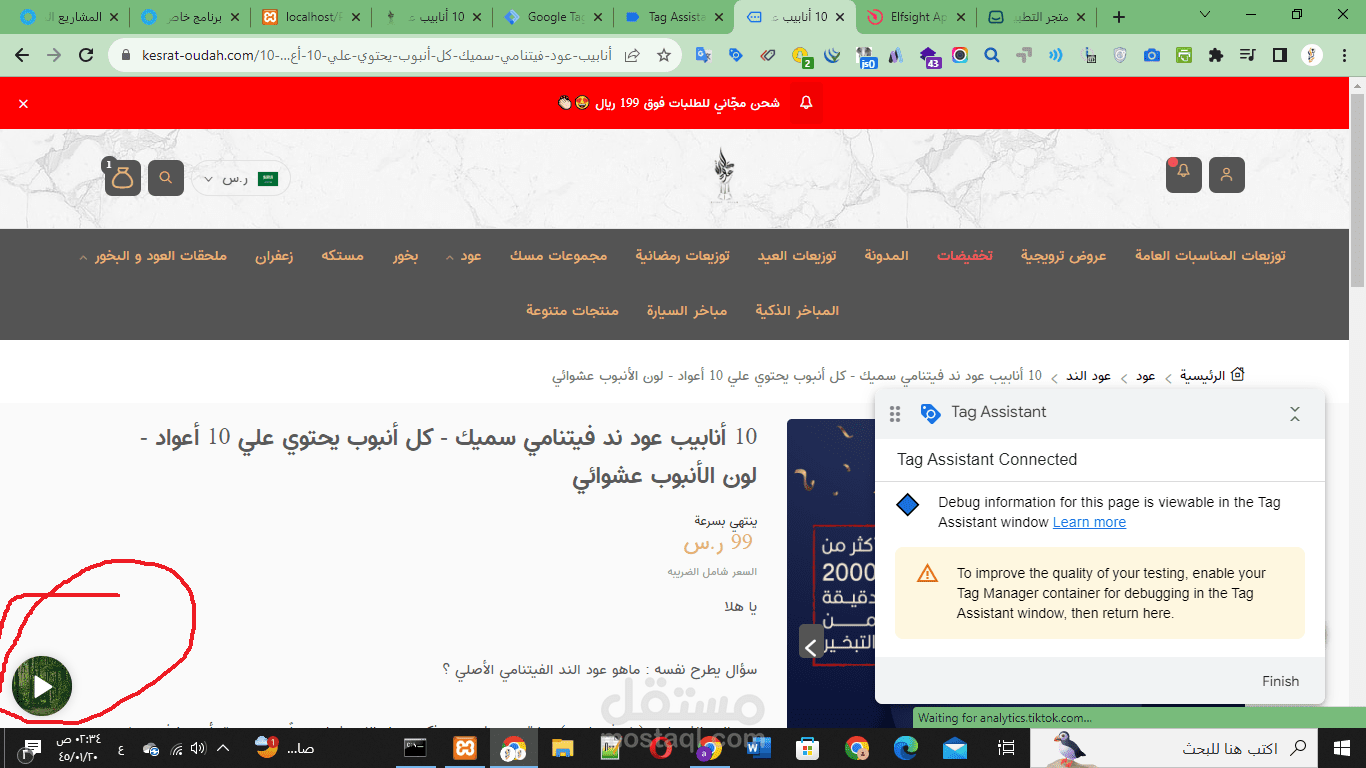Reload the page
Viewport: 1366px width, 768px height.
click(x=86, y=56)
